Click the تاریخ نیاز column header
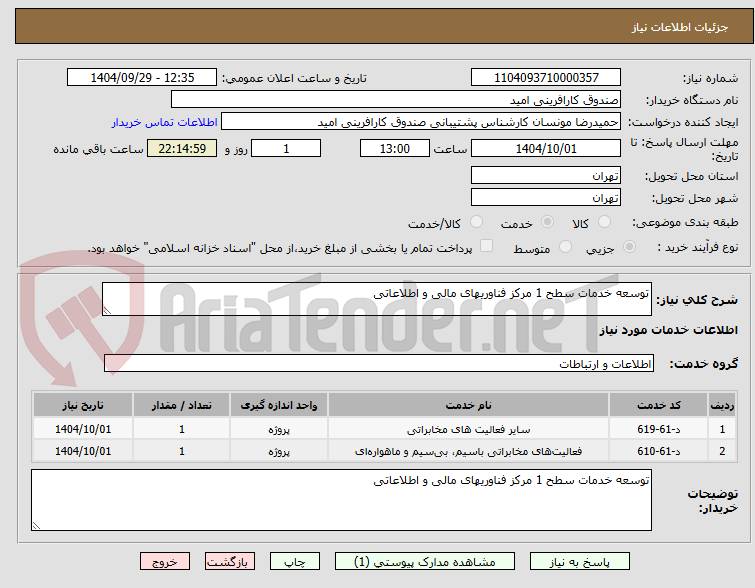 pyautogui.click(x=83, y=405)
